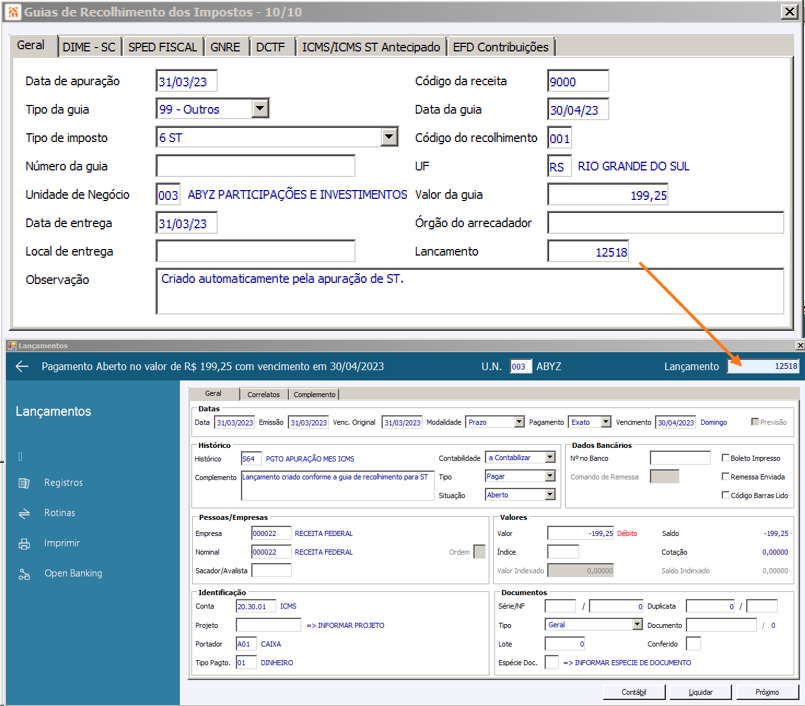
Task: Click the Open Banking icon
Action: pyautogui.click(x=24, y=574)
